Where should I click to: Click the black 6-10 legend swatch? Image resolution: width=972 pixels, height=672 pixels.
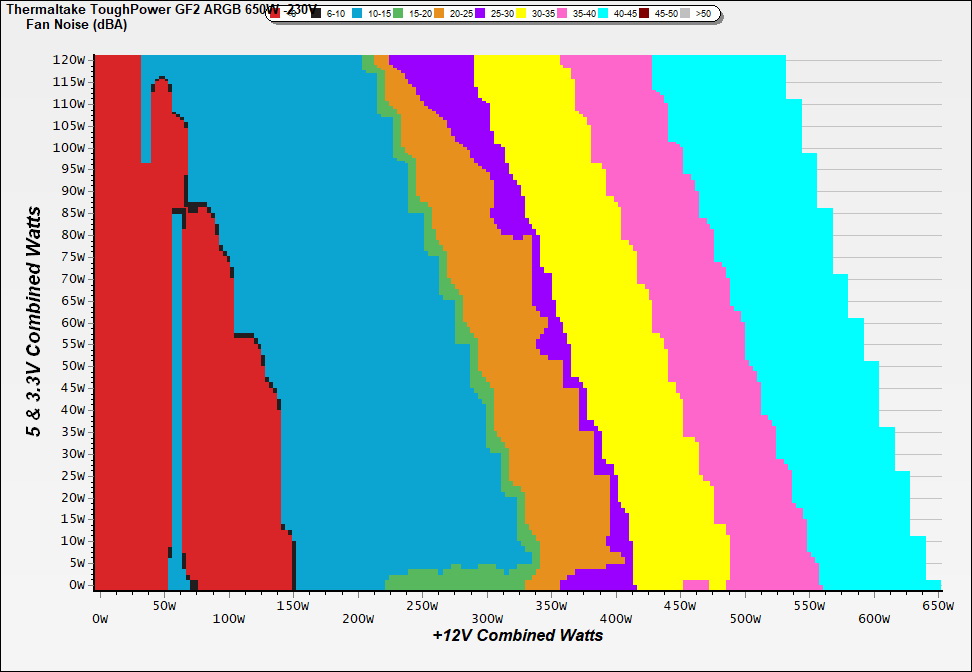click(317, 13)
